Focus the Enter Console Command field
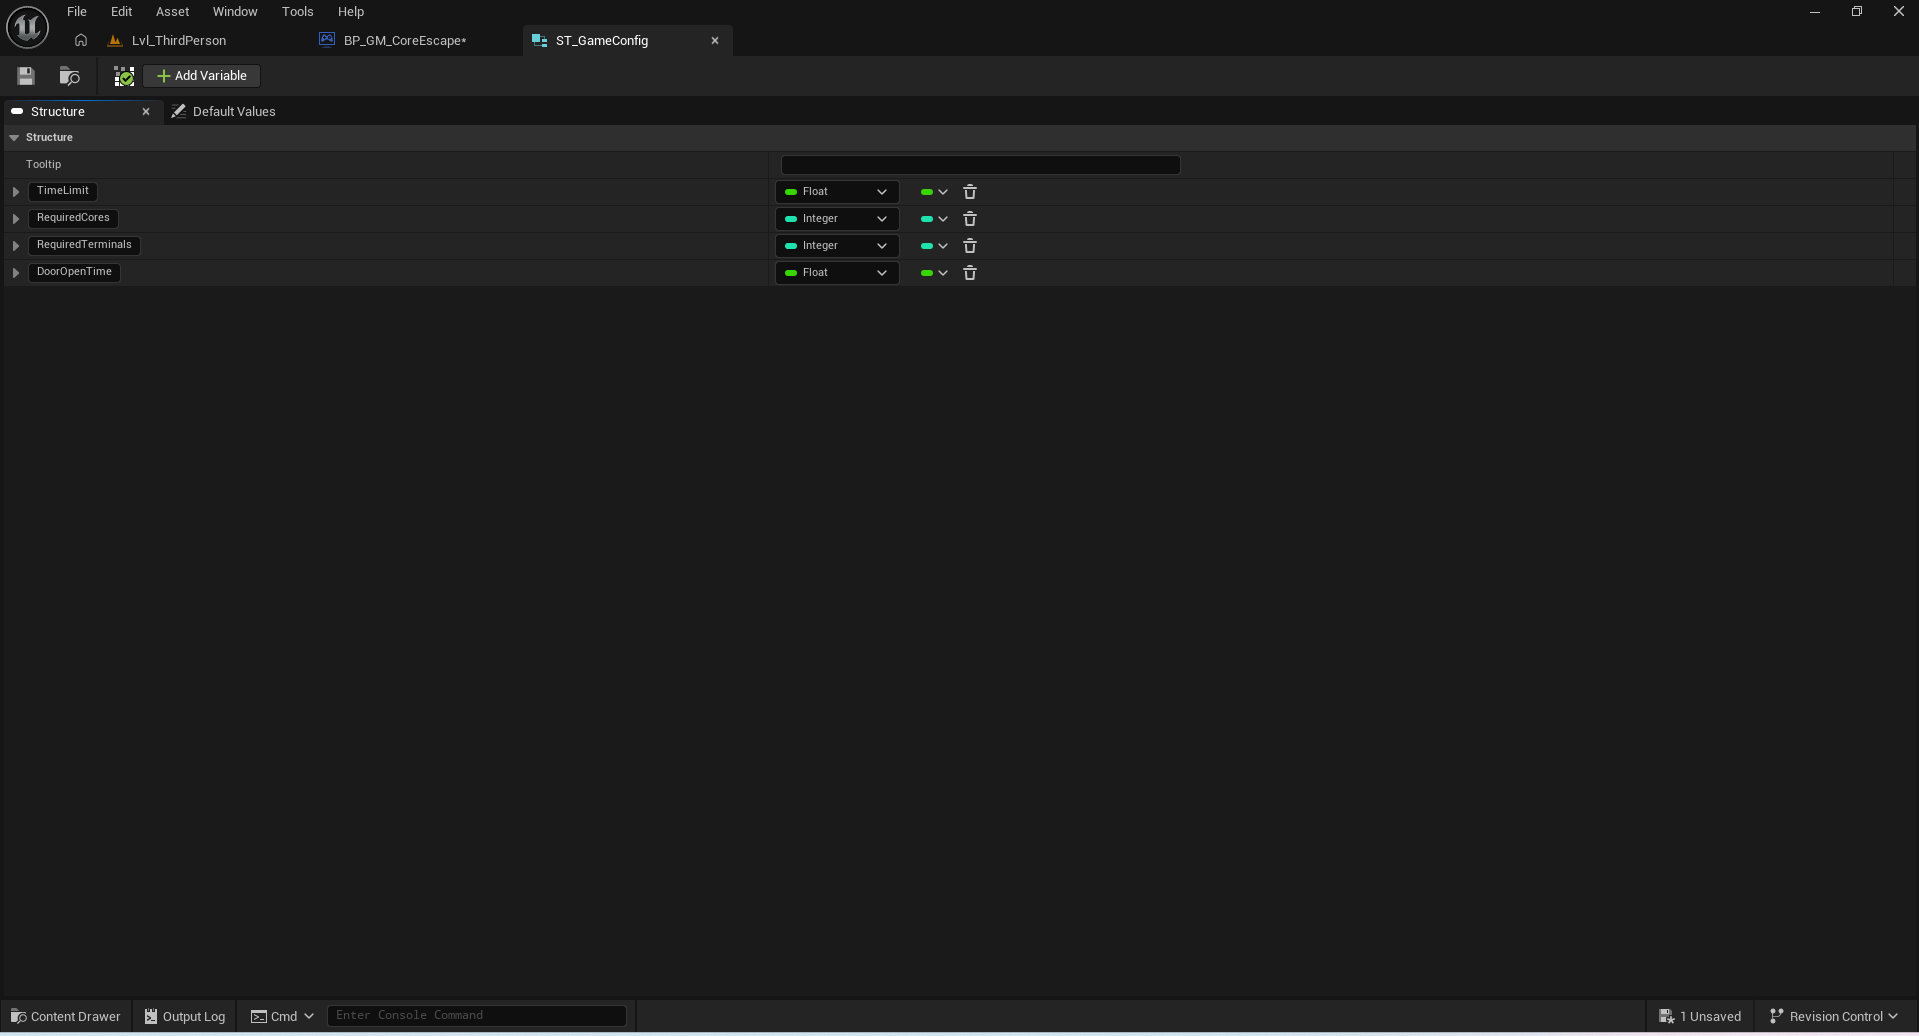1919x1036 pixels. (x=477, y=1015)
